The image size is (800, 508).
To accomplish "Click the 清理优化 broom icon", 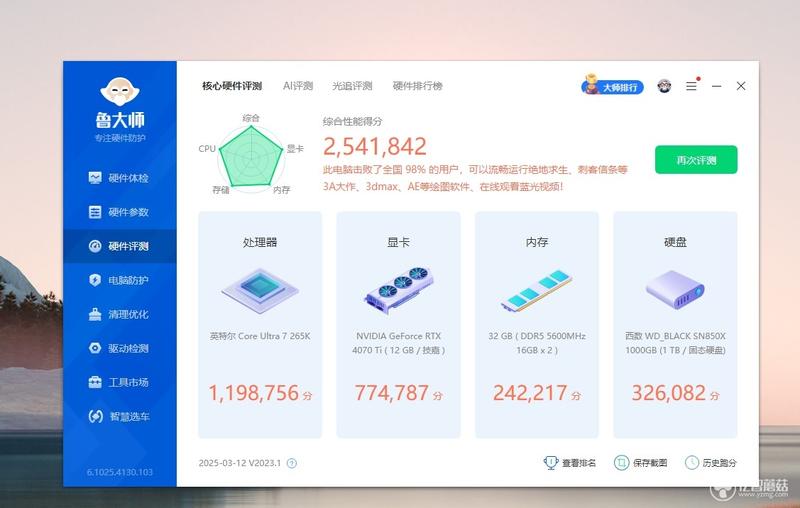I will pos(95,314).
